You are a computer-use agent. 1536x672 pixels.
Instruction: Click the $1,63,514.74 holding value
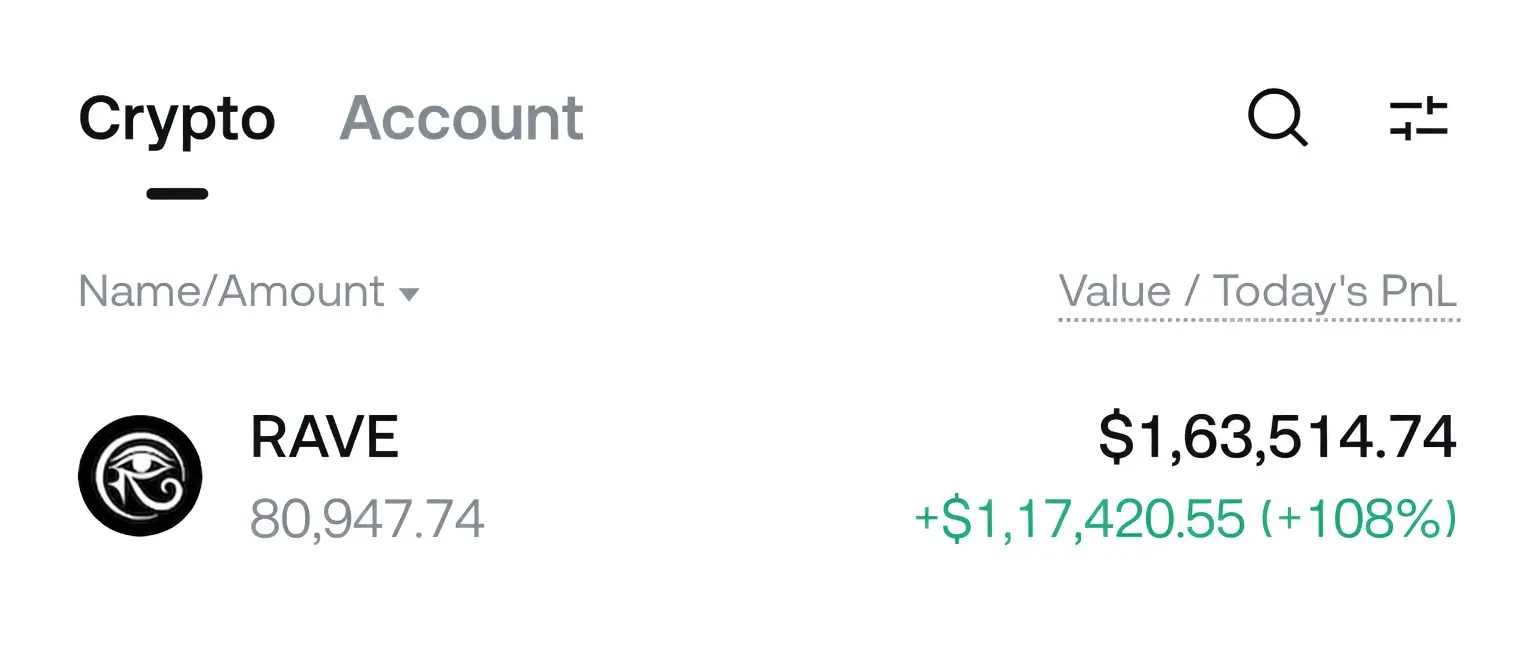point(1277,438)
